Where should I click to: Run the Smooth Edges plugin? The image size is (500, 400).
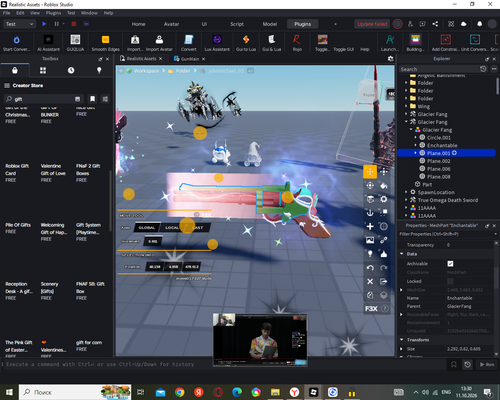tap(105, 43)
